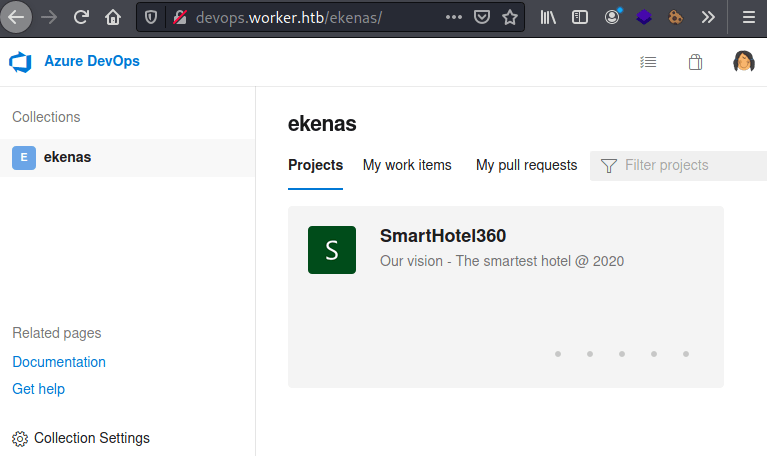Click the URL address bar text
767x456 pixels.
click(x=289, y=18)
